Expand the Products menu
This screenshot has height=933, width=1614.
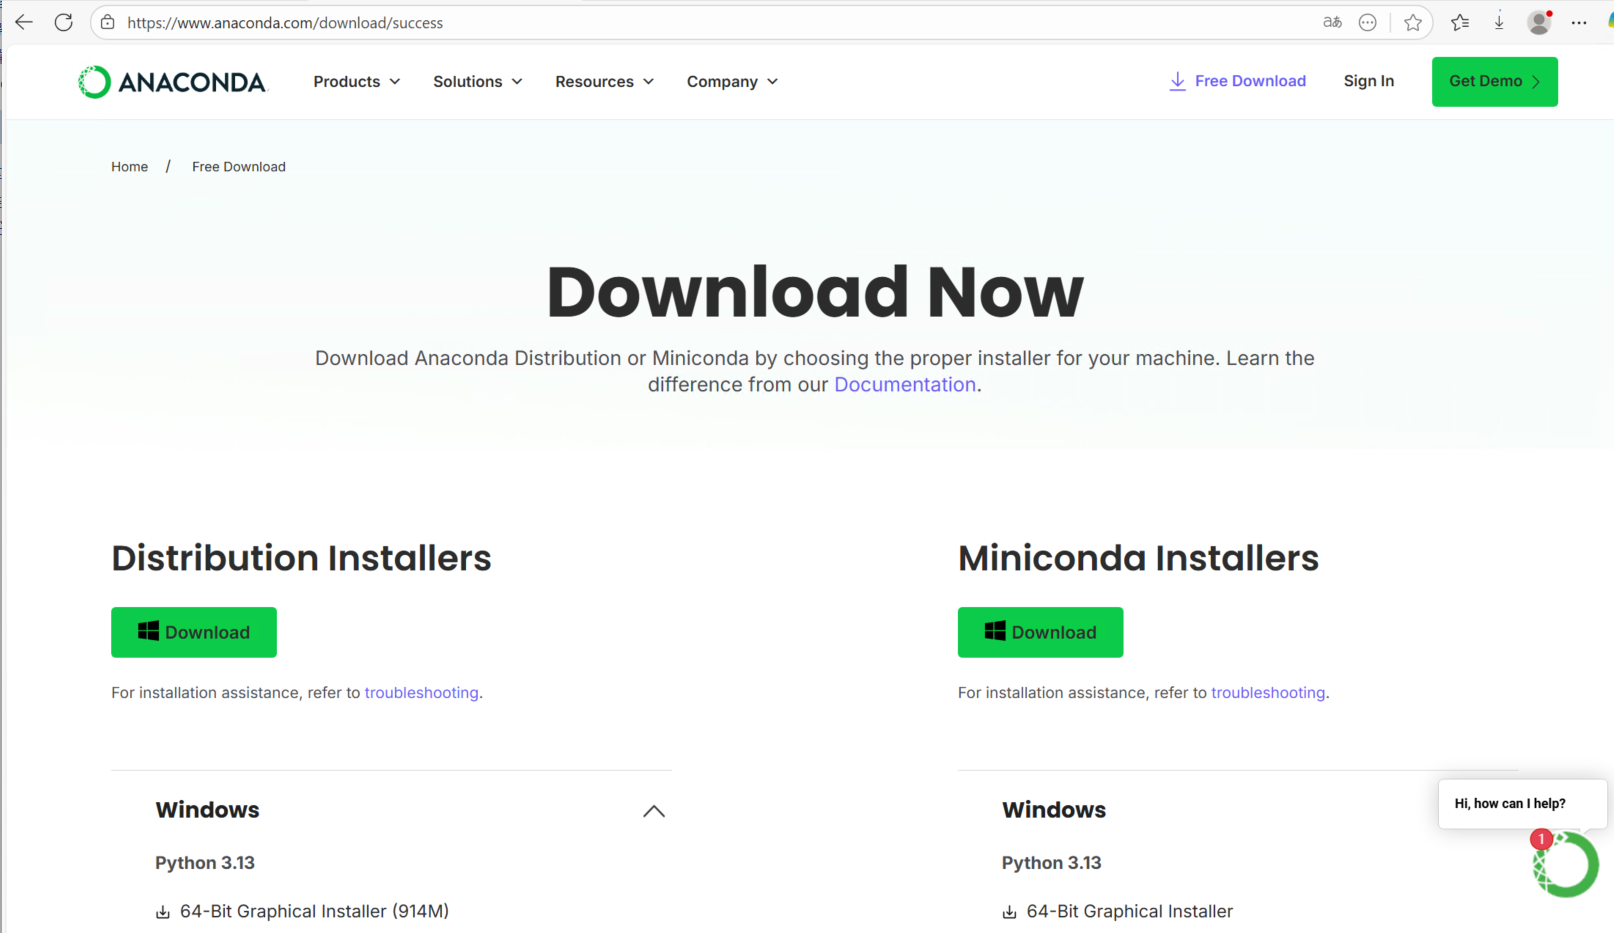click(x=357, y=82)
